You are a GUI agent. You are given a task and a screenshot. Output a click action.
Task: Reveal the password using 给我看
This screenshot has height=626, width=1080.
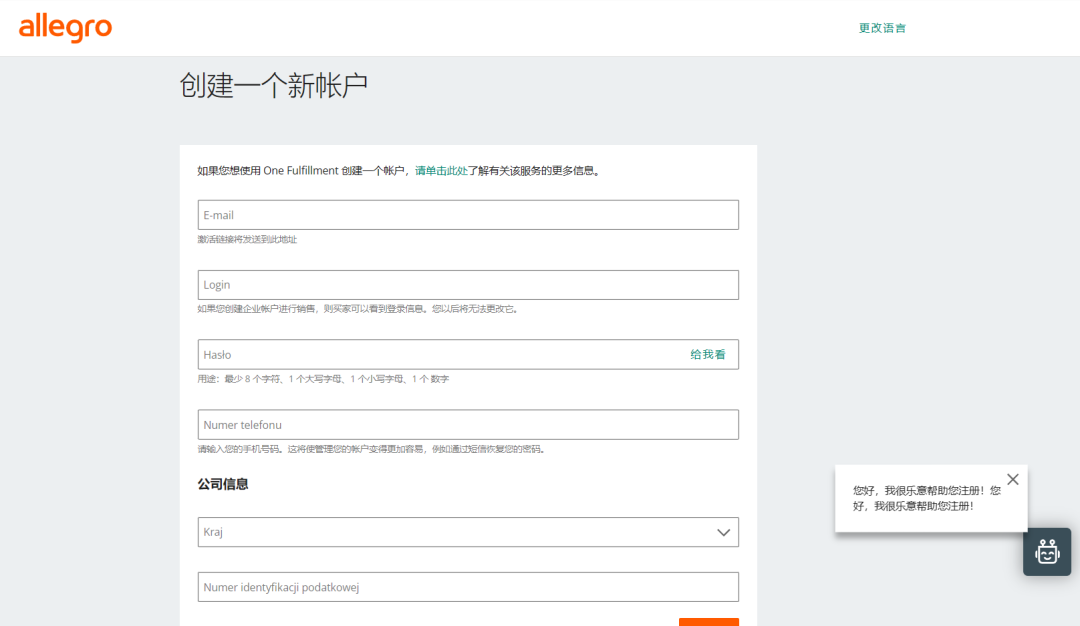(708, 354)
